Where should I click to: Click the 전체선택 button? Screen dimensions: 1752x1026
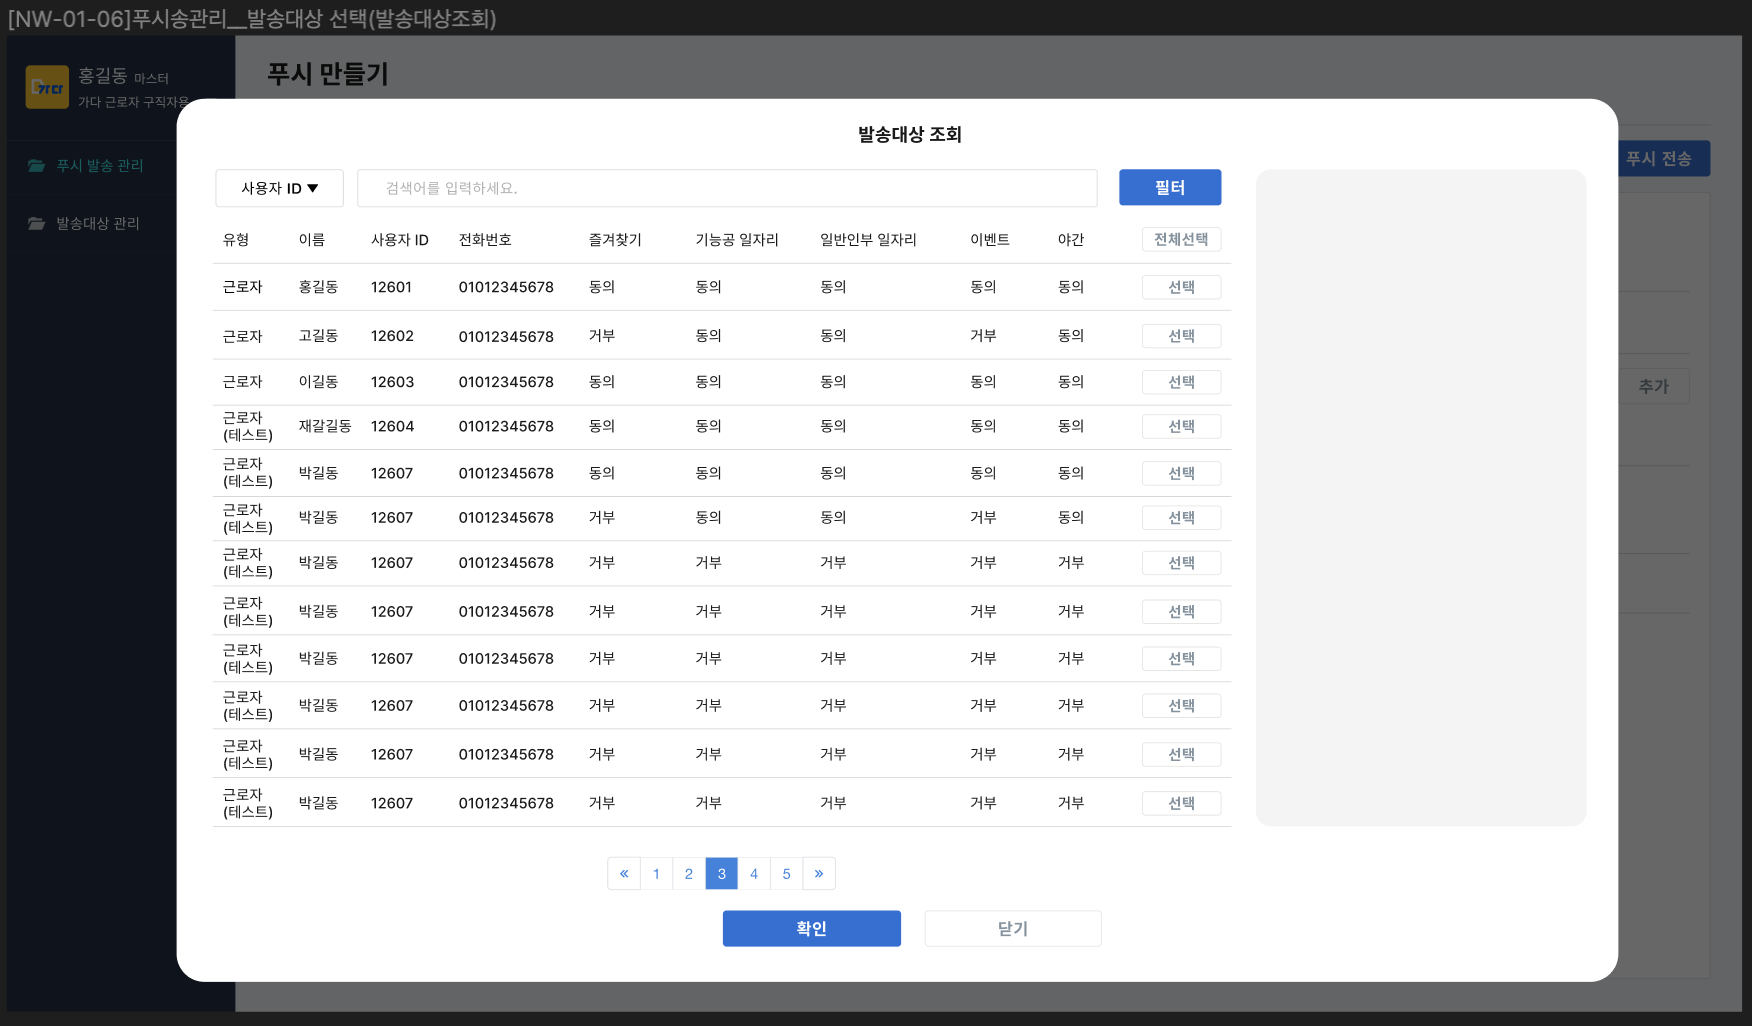click(1181, 240)
